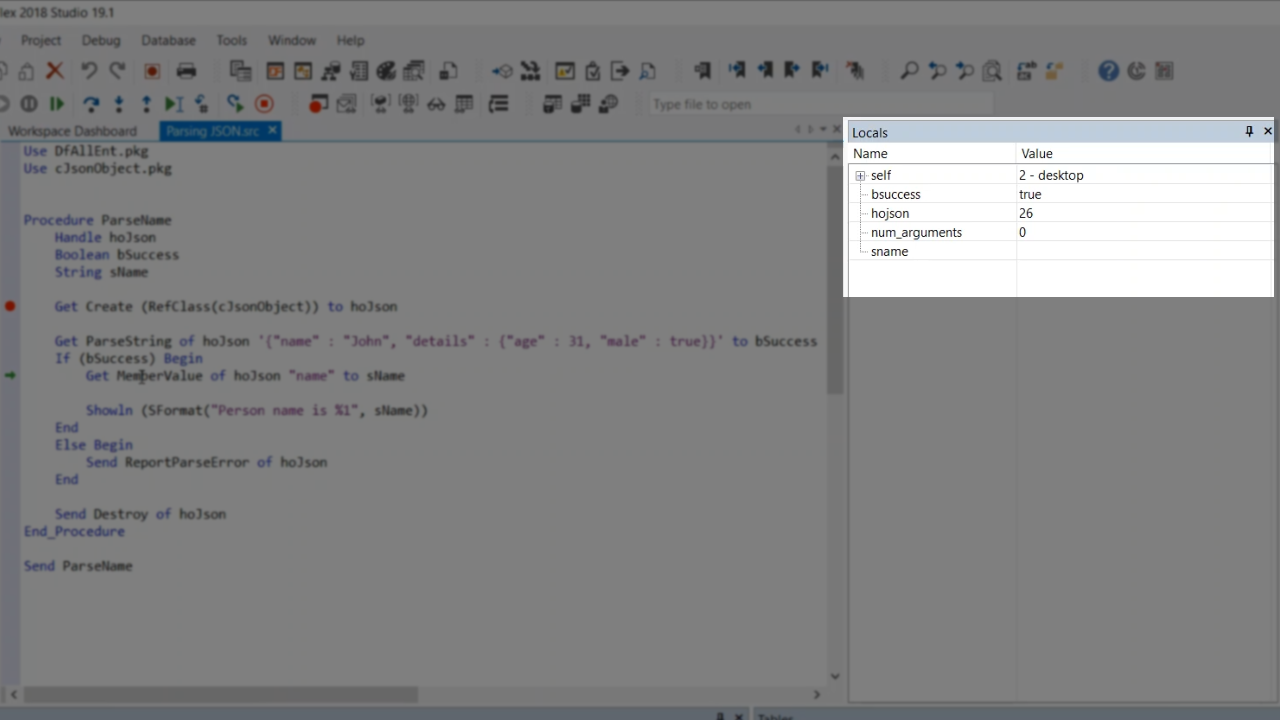Toggle breakpoint using the toolbar breakpoint icon
This screenshot has height=720, width=1280.
318,104
